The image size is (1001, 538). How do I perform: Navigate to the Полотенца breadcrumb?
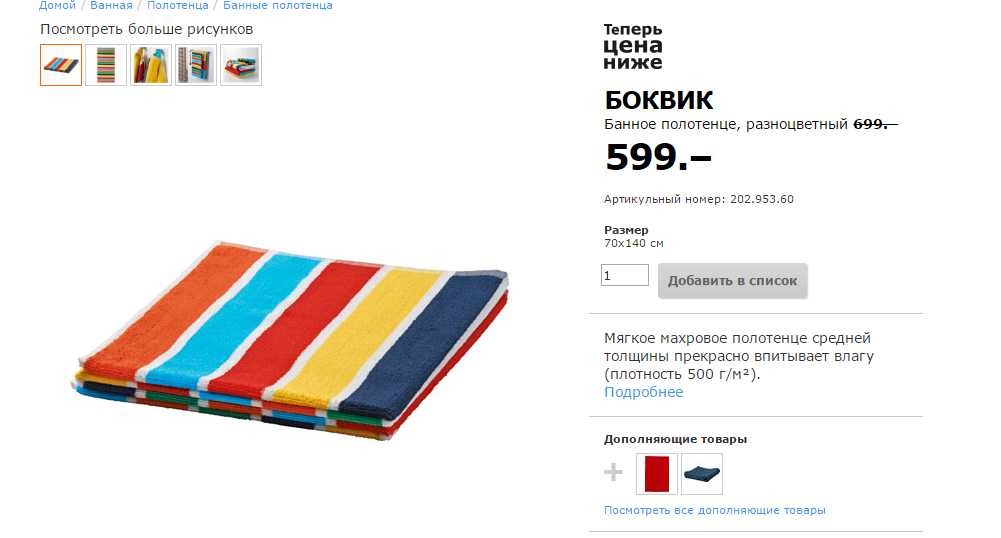tap(177, 5)
